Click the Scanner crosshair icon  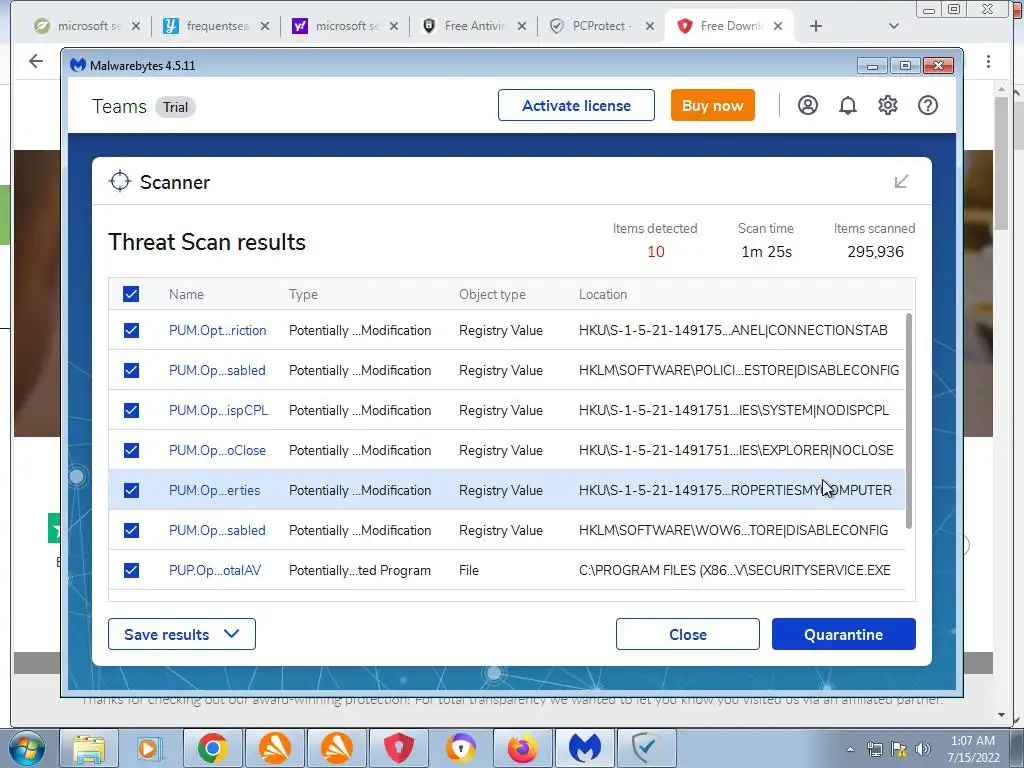click(x=120, y=182)
